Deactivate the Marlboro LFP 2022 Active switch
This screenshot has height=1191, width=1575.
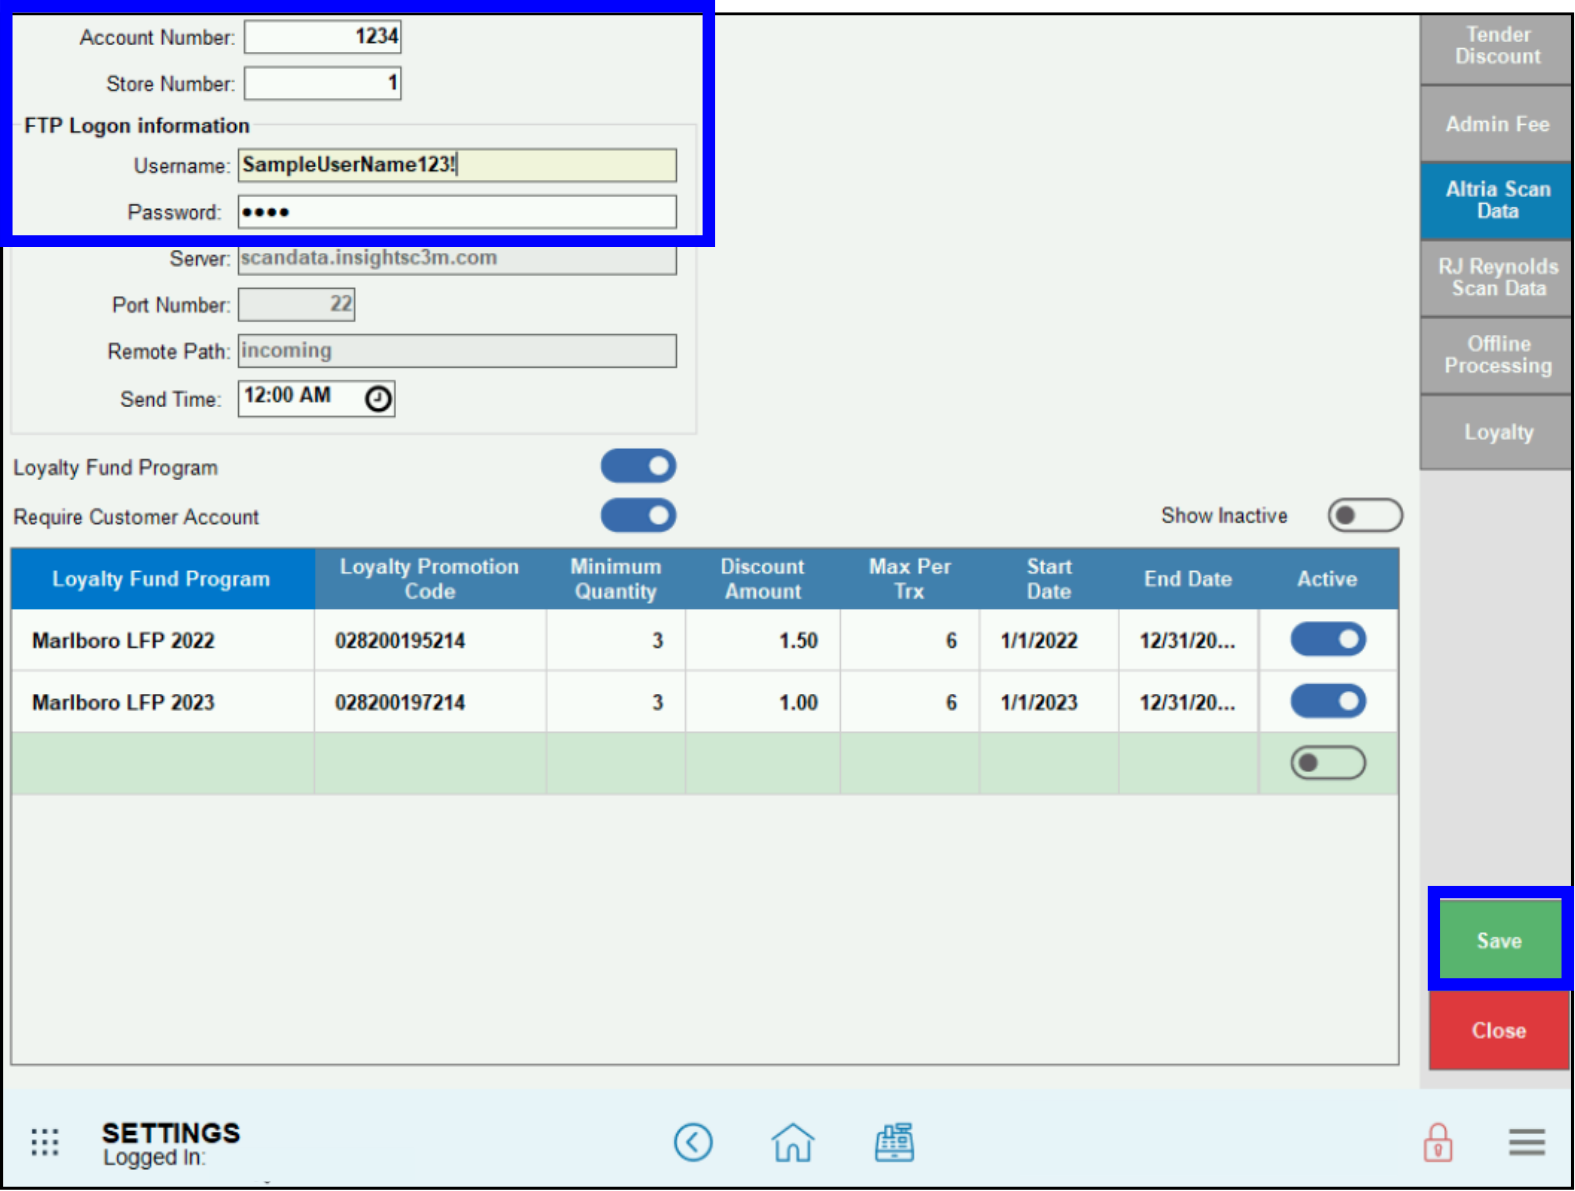(x=1328, y=640)
